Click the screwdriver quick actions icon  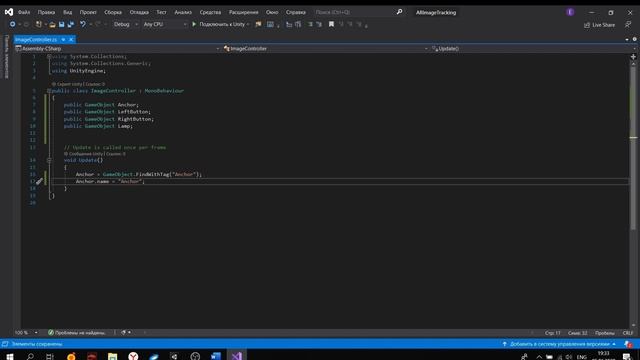click(39, 182)
